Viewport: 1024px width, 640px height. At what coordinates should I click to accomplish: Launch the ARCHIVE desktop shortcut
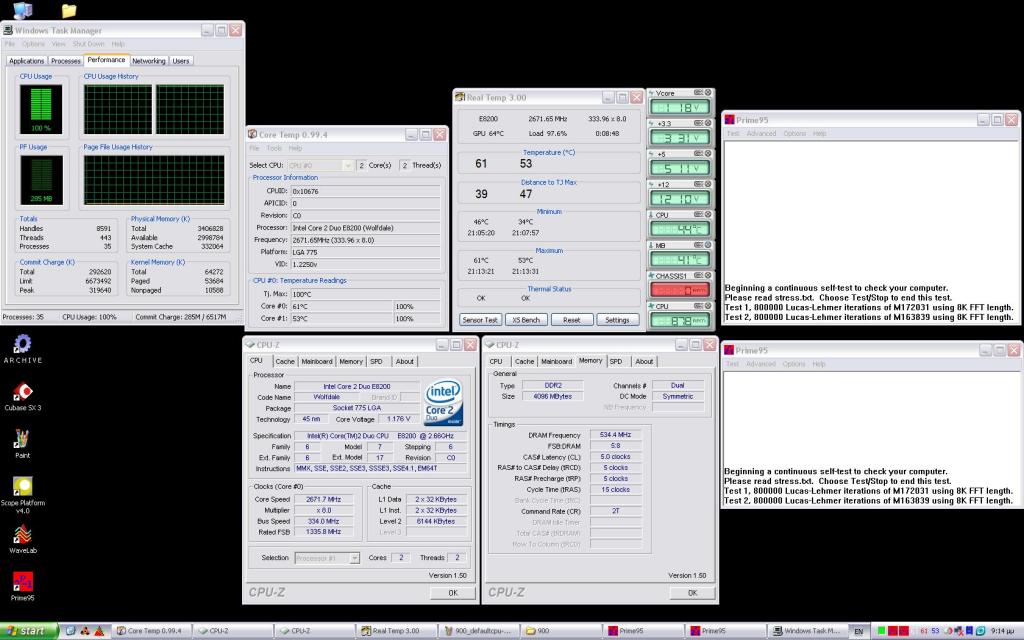[x=23, y=349]
